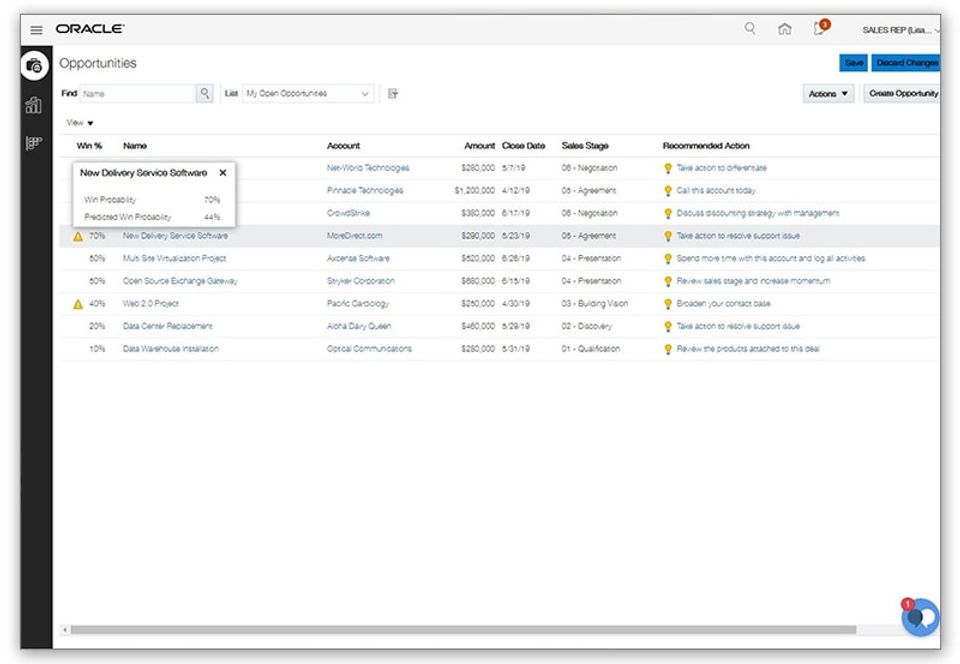This screenshot has width=960, height=664.
Task: Open the SALES REP user menu
Action: (x=900, y=30)
